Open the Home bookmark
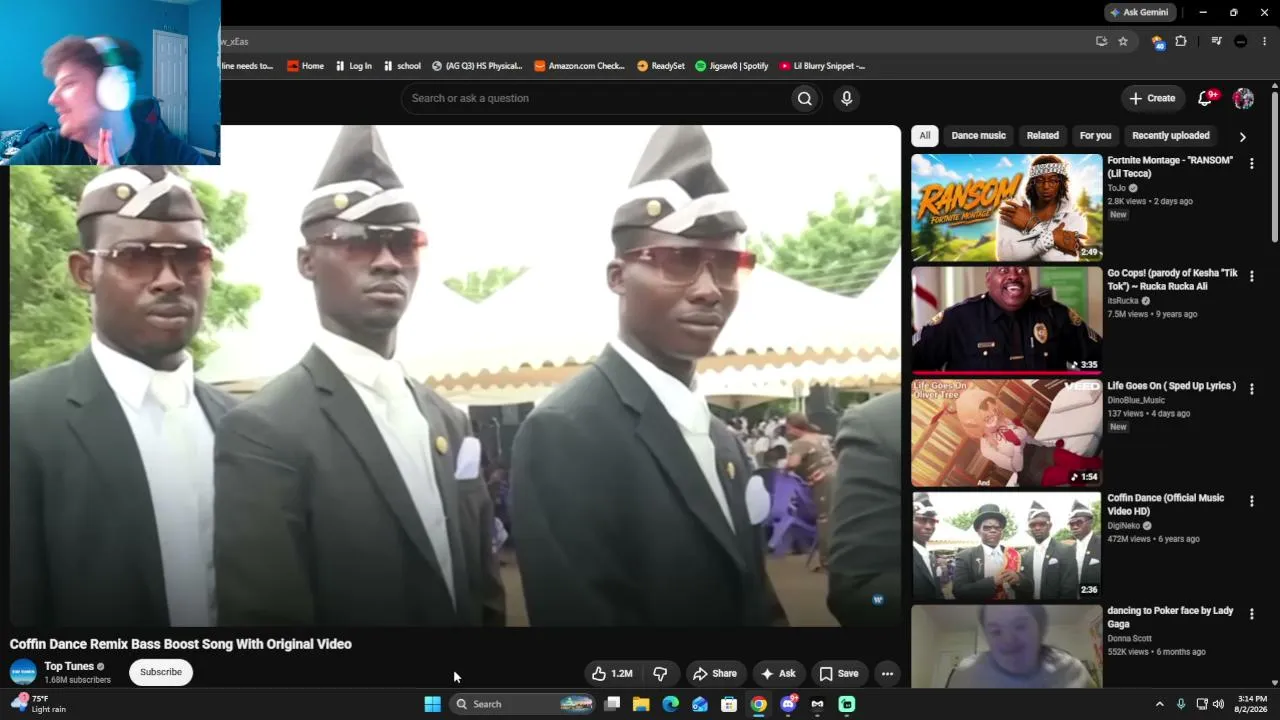This screenshot has width=1280, height=720. coord(305,66)
